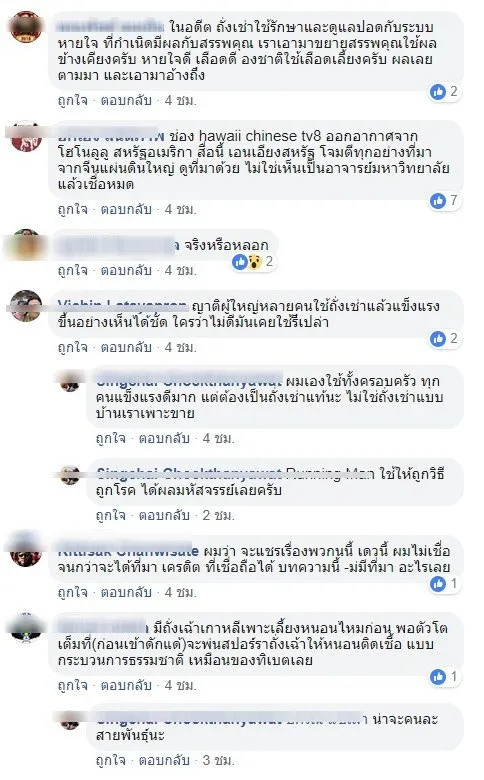Open avatar of first comment author
The height and width of the screenshot is (780, 484).
(26, 26)
